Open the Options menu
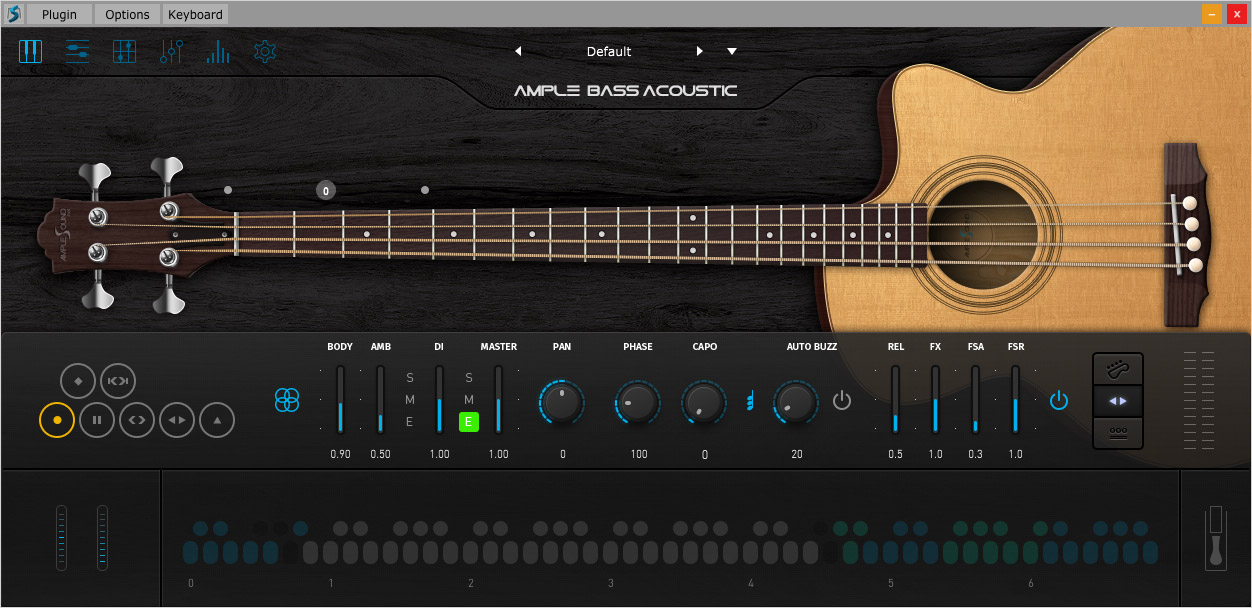This screenshot has height=608, width=1252. tap(127, 14)
